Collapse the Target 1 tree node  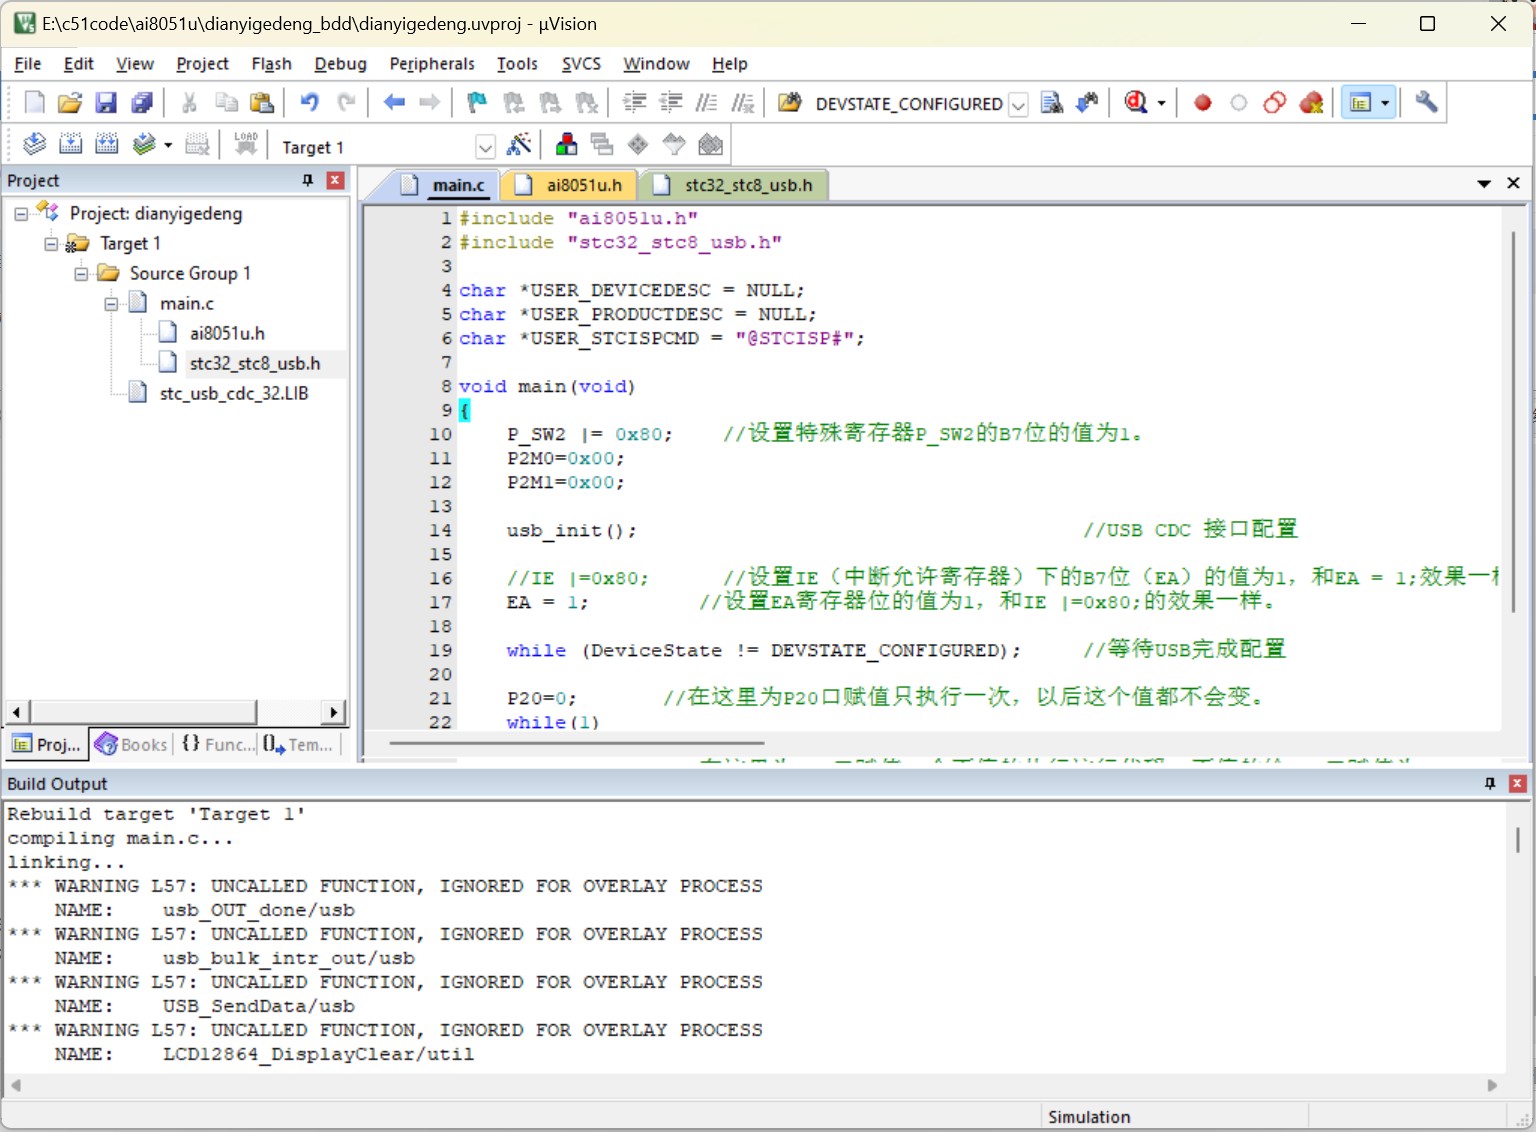pos(51,244)
